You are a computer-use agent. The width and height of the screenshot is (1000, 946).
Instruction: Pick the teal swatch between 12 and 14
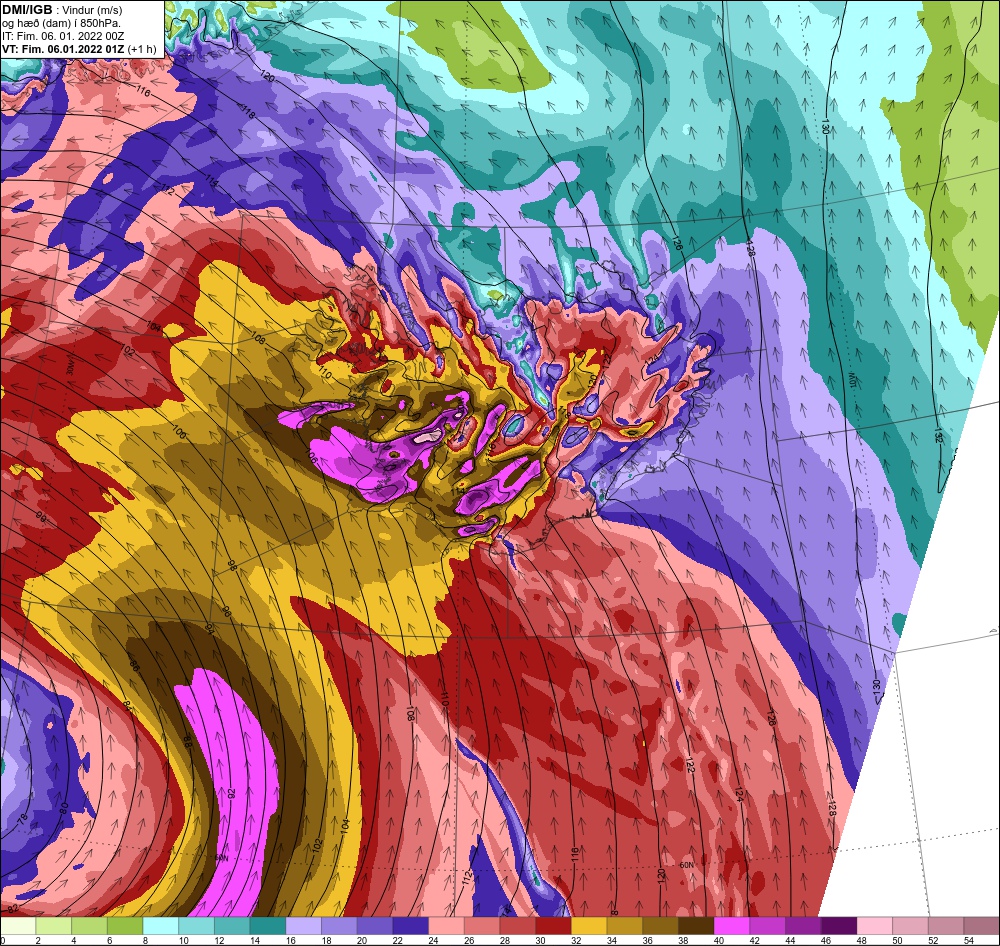233,926
